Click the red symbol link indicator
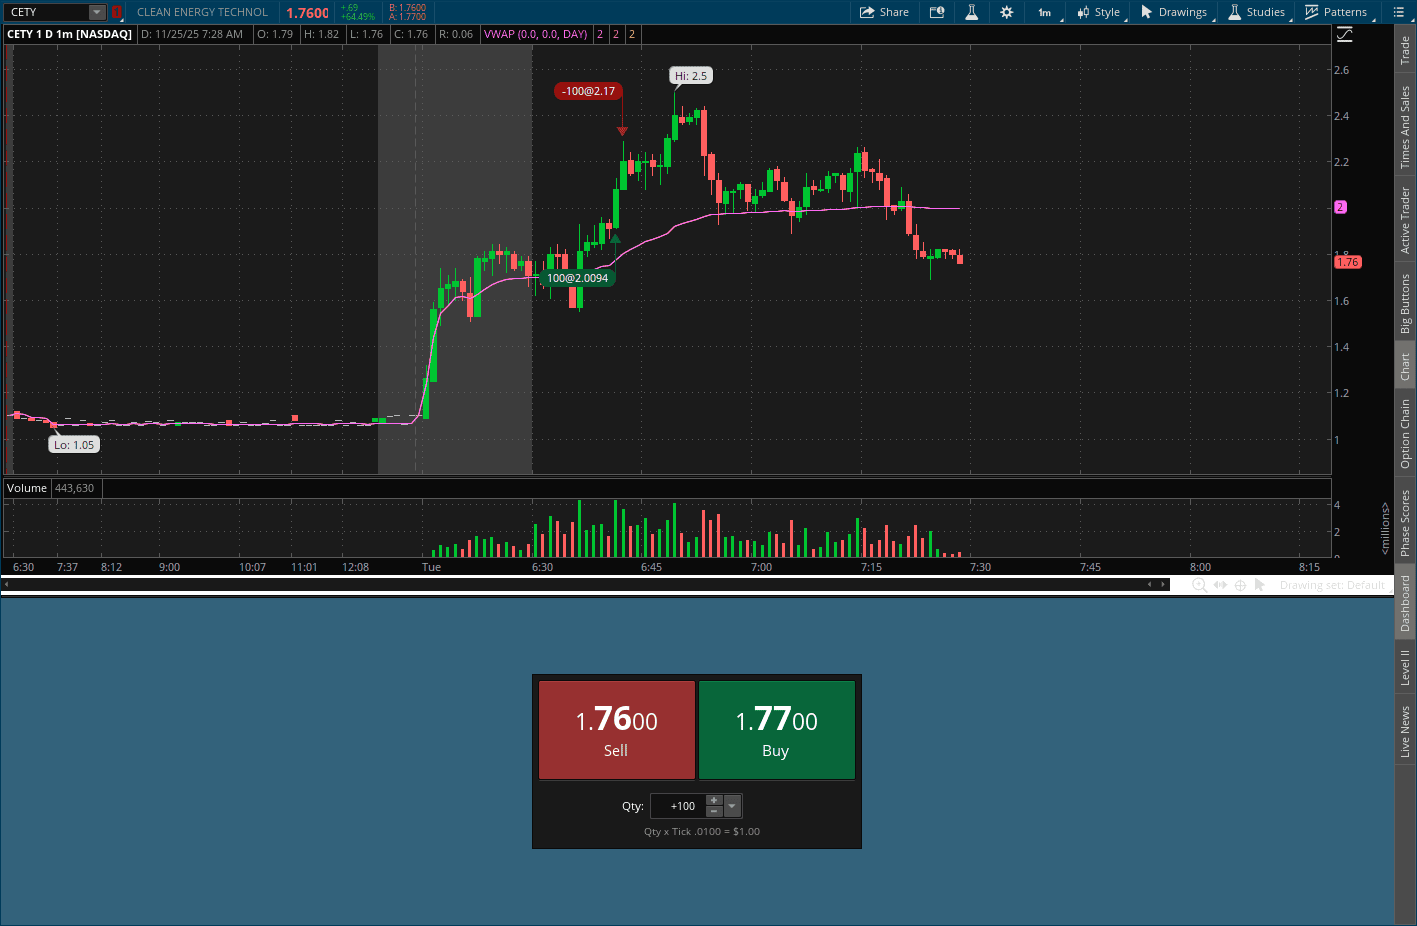Screen dimensions: 1417x926 tap(117, 12)
